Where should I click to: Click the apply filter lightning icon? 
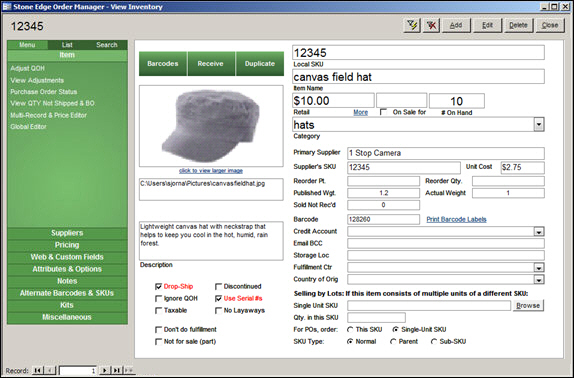(412, 25)
